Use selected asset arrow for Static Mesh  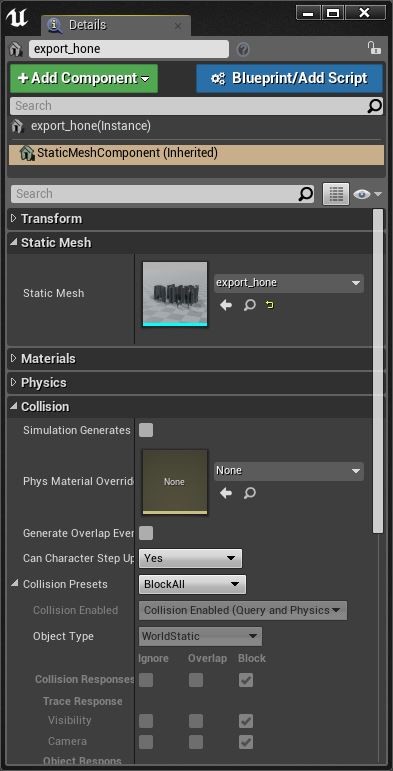point(226,306)
